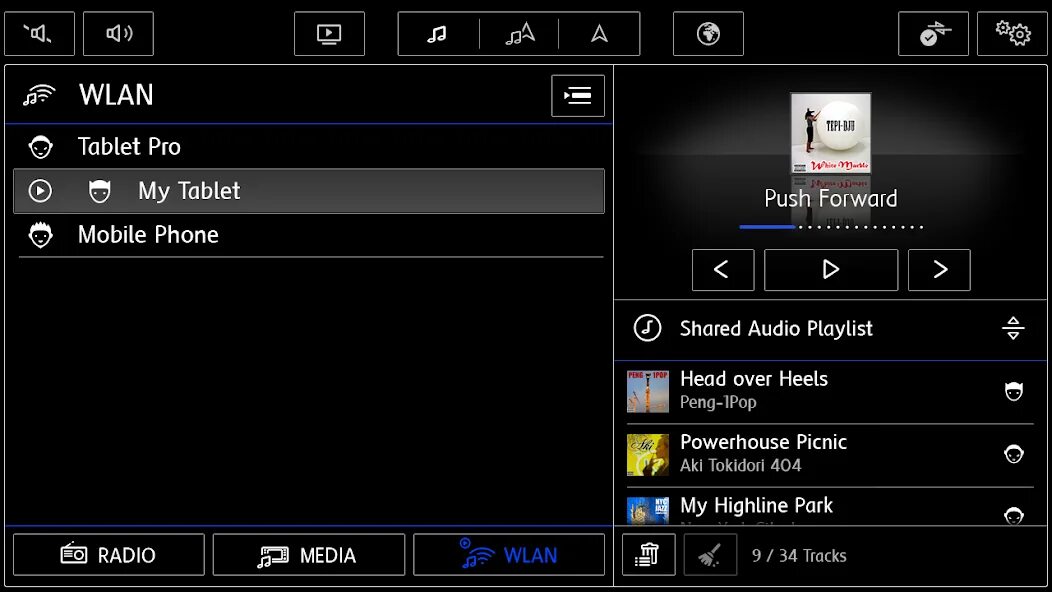Click the Mobile Phone avatar icon
The height and width of the screenshot is (592, 1052).
(40, 235)
